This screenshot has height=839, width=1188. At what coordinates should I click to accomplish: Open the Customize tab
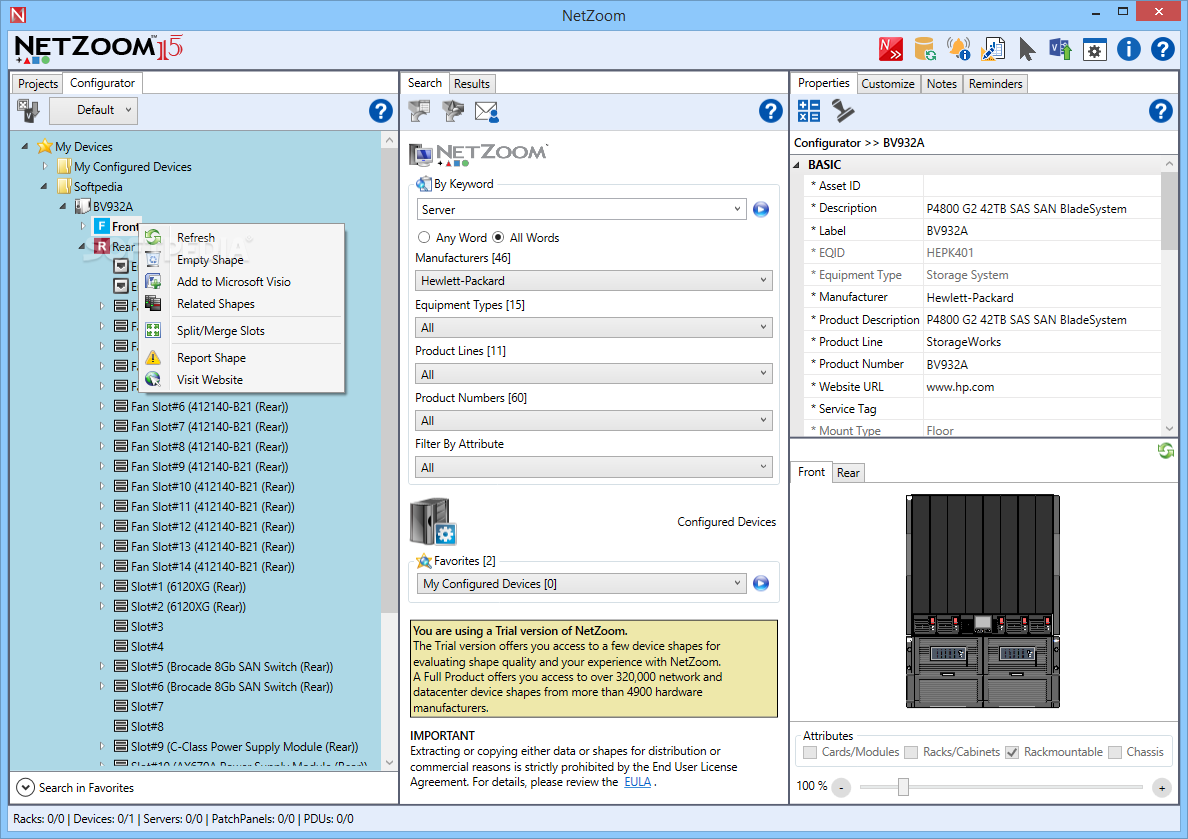click(x=887, y=83)
